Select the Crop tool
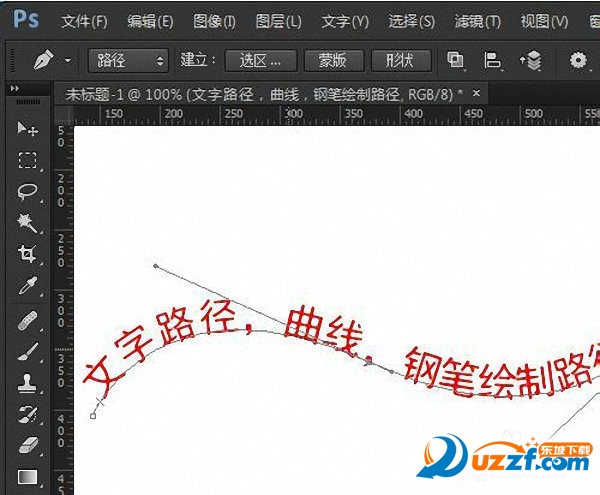This screenshot has width=600, height=495. pos(27,254)
